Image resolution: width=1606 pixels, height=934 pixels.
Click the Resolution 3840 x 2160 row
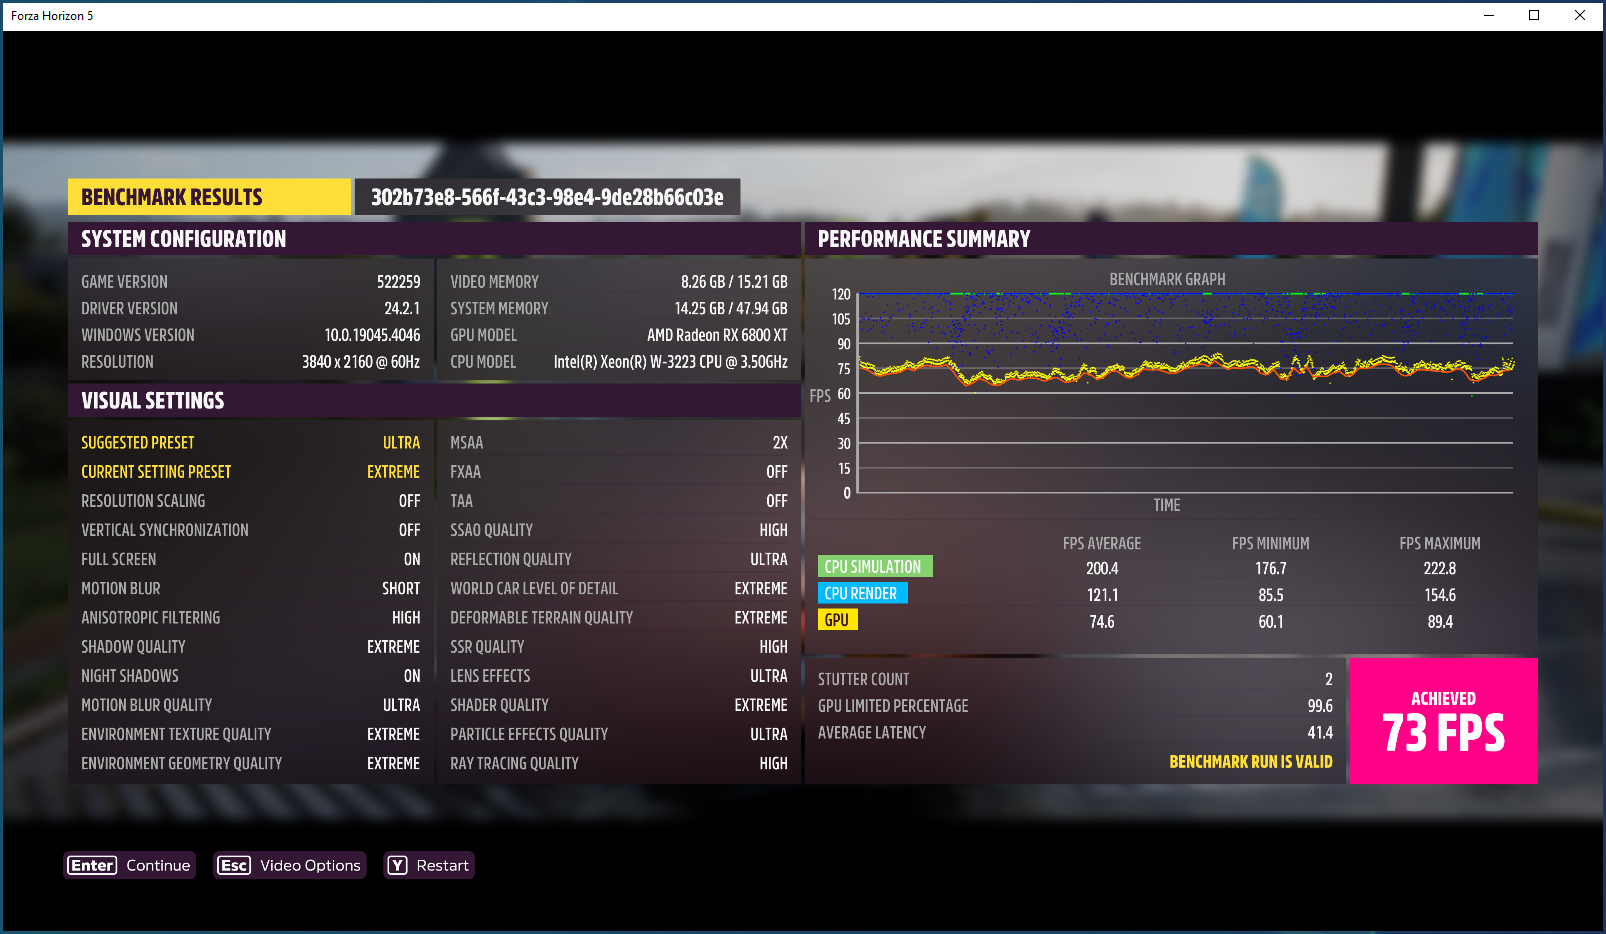pos(251,362)
